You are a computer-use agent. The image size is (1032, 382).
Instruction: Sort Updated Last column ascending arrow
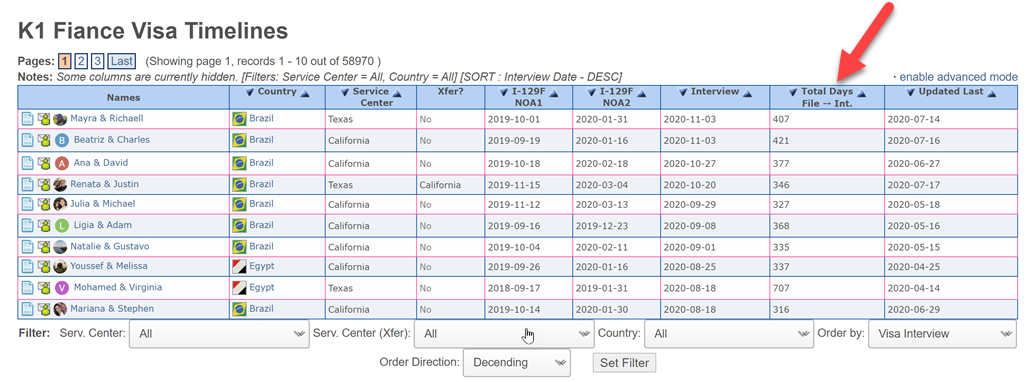click(x=992, y=93)
